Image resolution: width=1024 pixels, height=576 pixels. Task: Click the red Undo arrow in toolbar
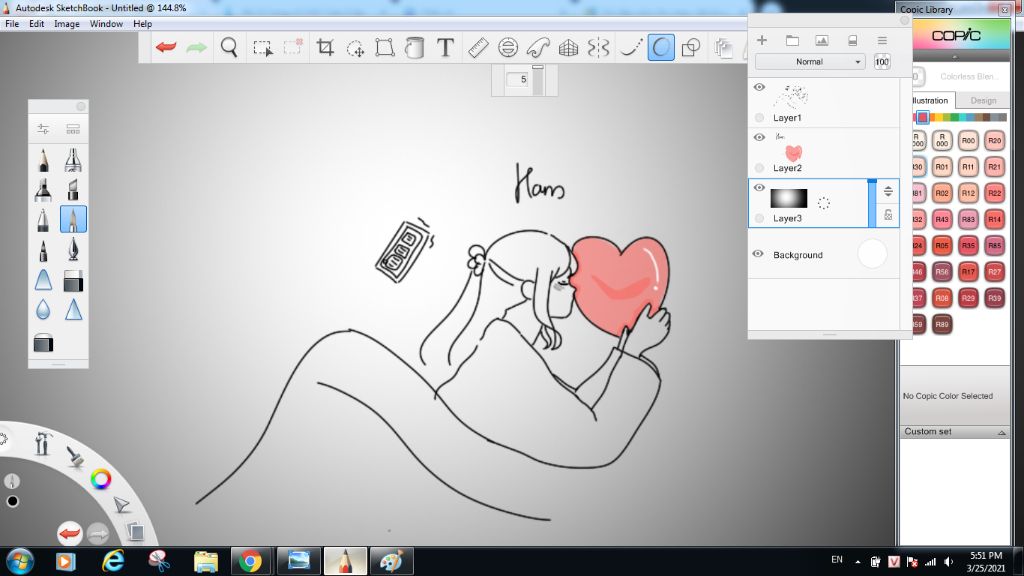[166, 47]
